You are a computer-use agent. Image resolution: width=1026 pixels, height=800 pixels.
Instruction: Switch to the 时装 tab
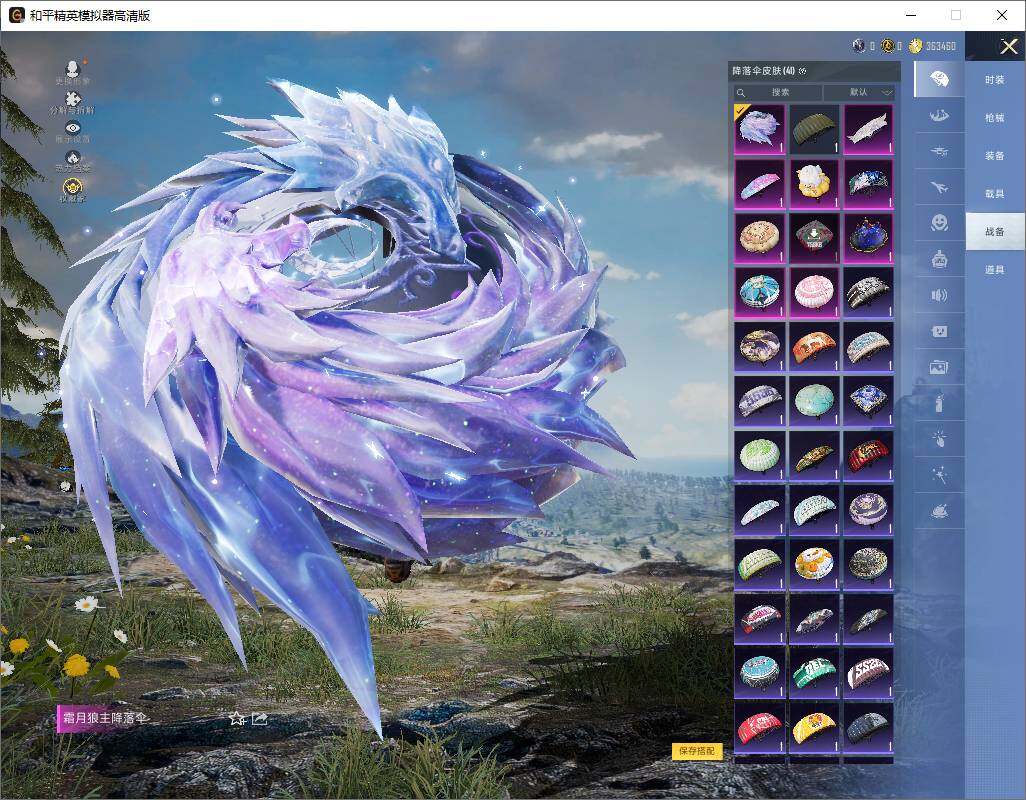(x=995, y=80)
